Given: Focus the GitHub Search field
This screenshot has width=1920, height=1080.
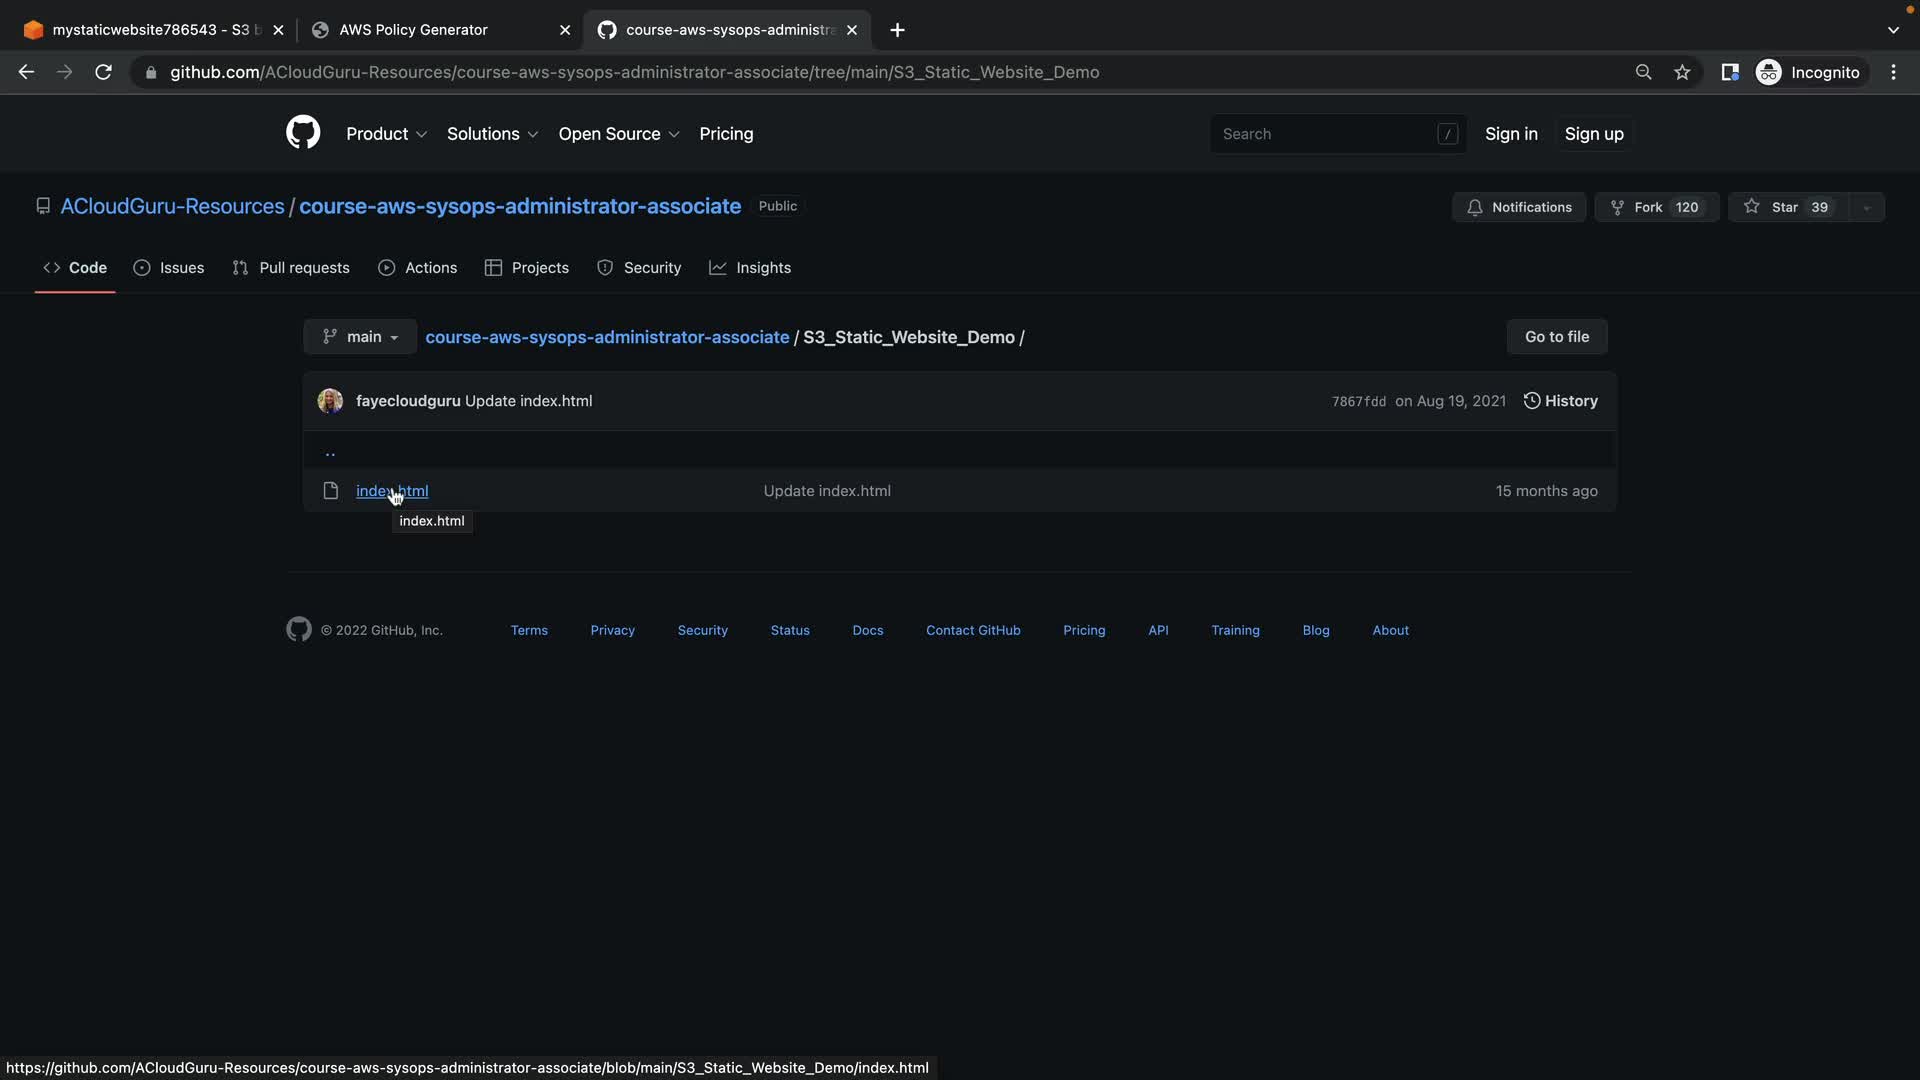Looking at the screenshot, I should pos(1325,134).
